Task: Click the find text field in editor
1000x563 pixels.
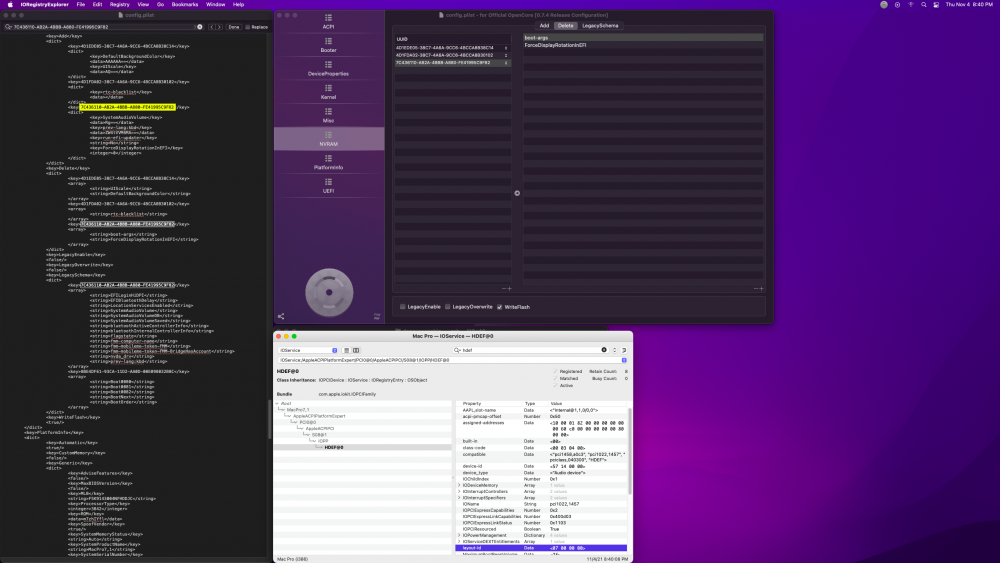Action: [x=103, y=27]
